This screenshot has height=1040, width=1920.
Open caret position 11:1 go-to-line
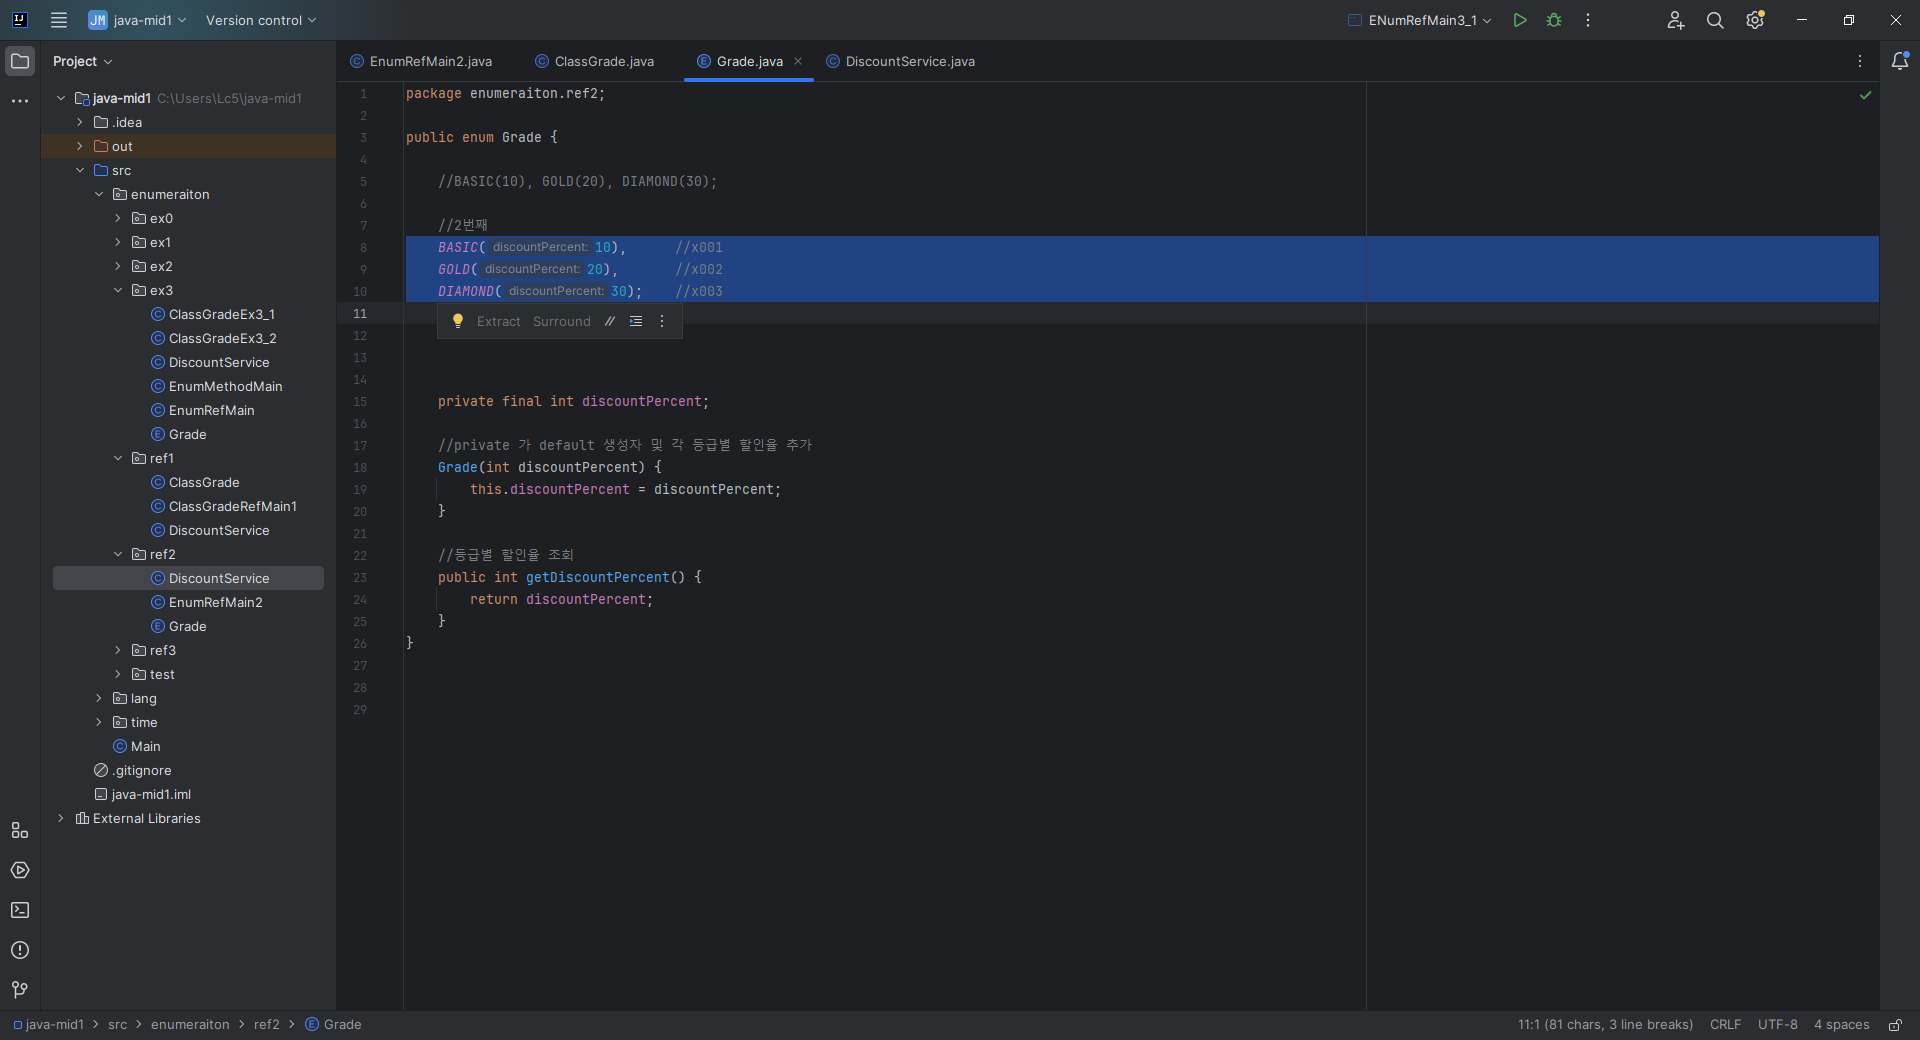[x=1605, y=1025]
